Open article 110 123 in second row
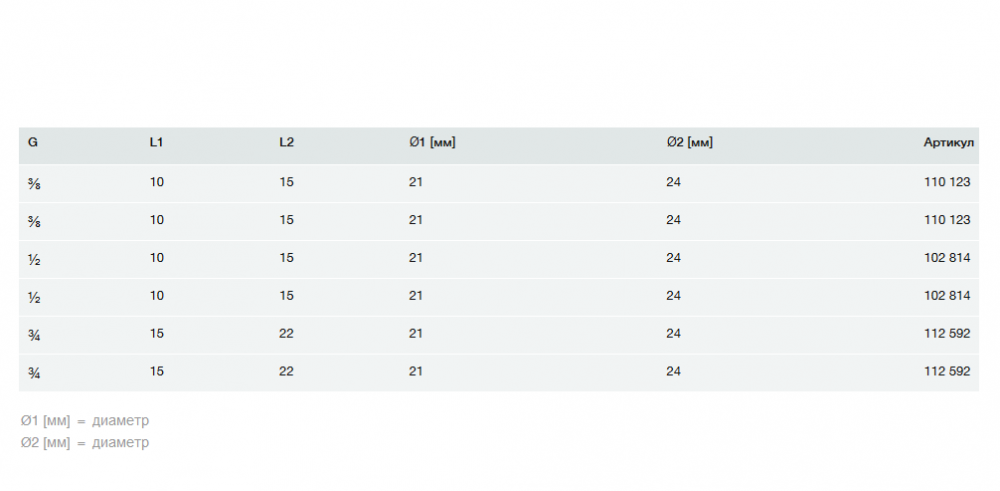Screen dimensions: 1000x491 [x=947, y=220]
